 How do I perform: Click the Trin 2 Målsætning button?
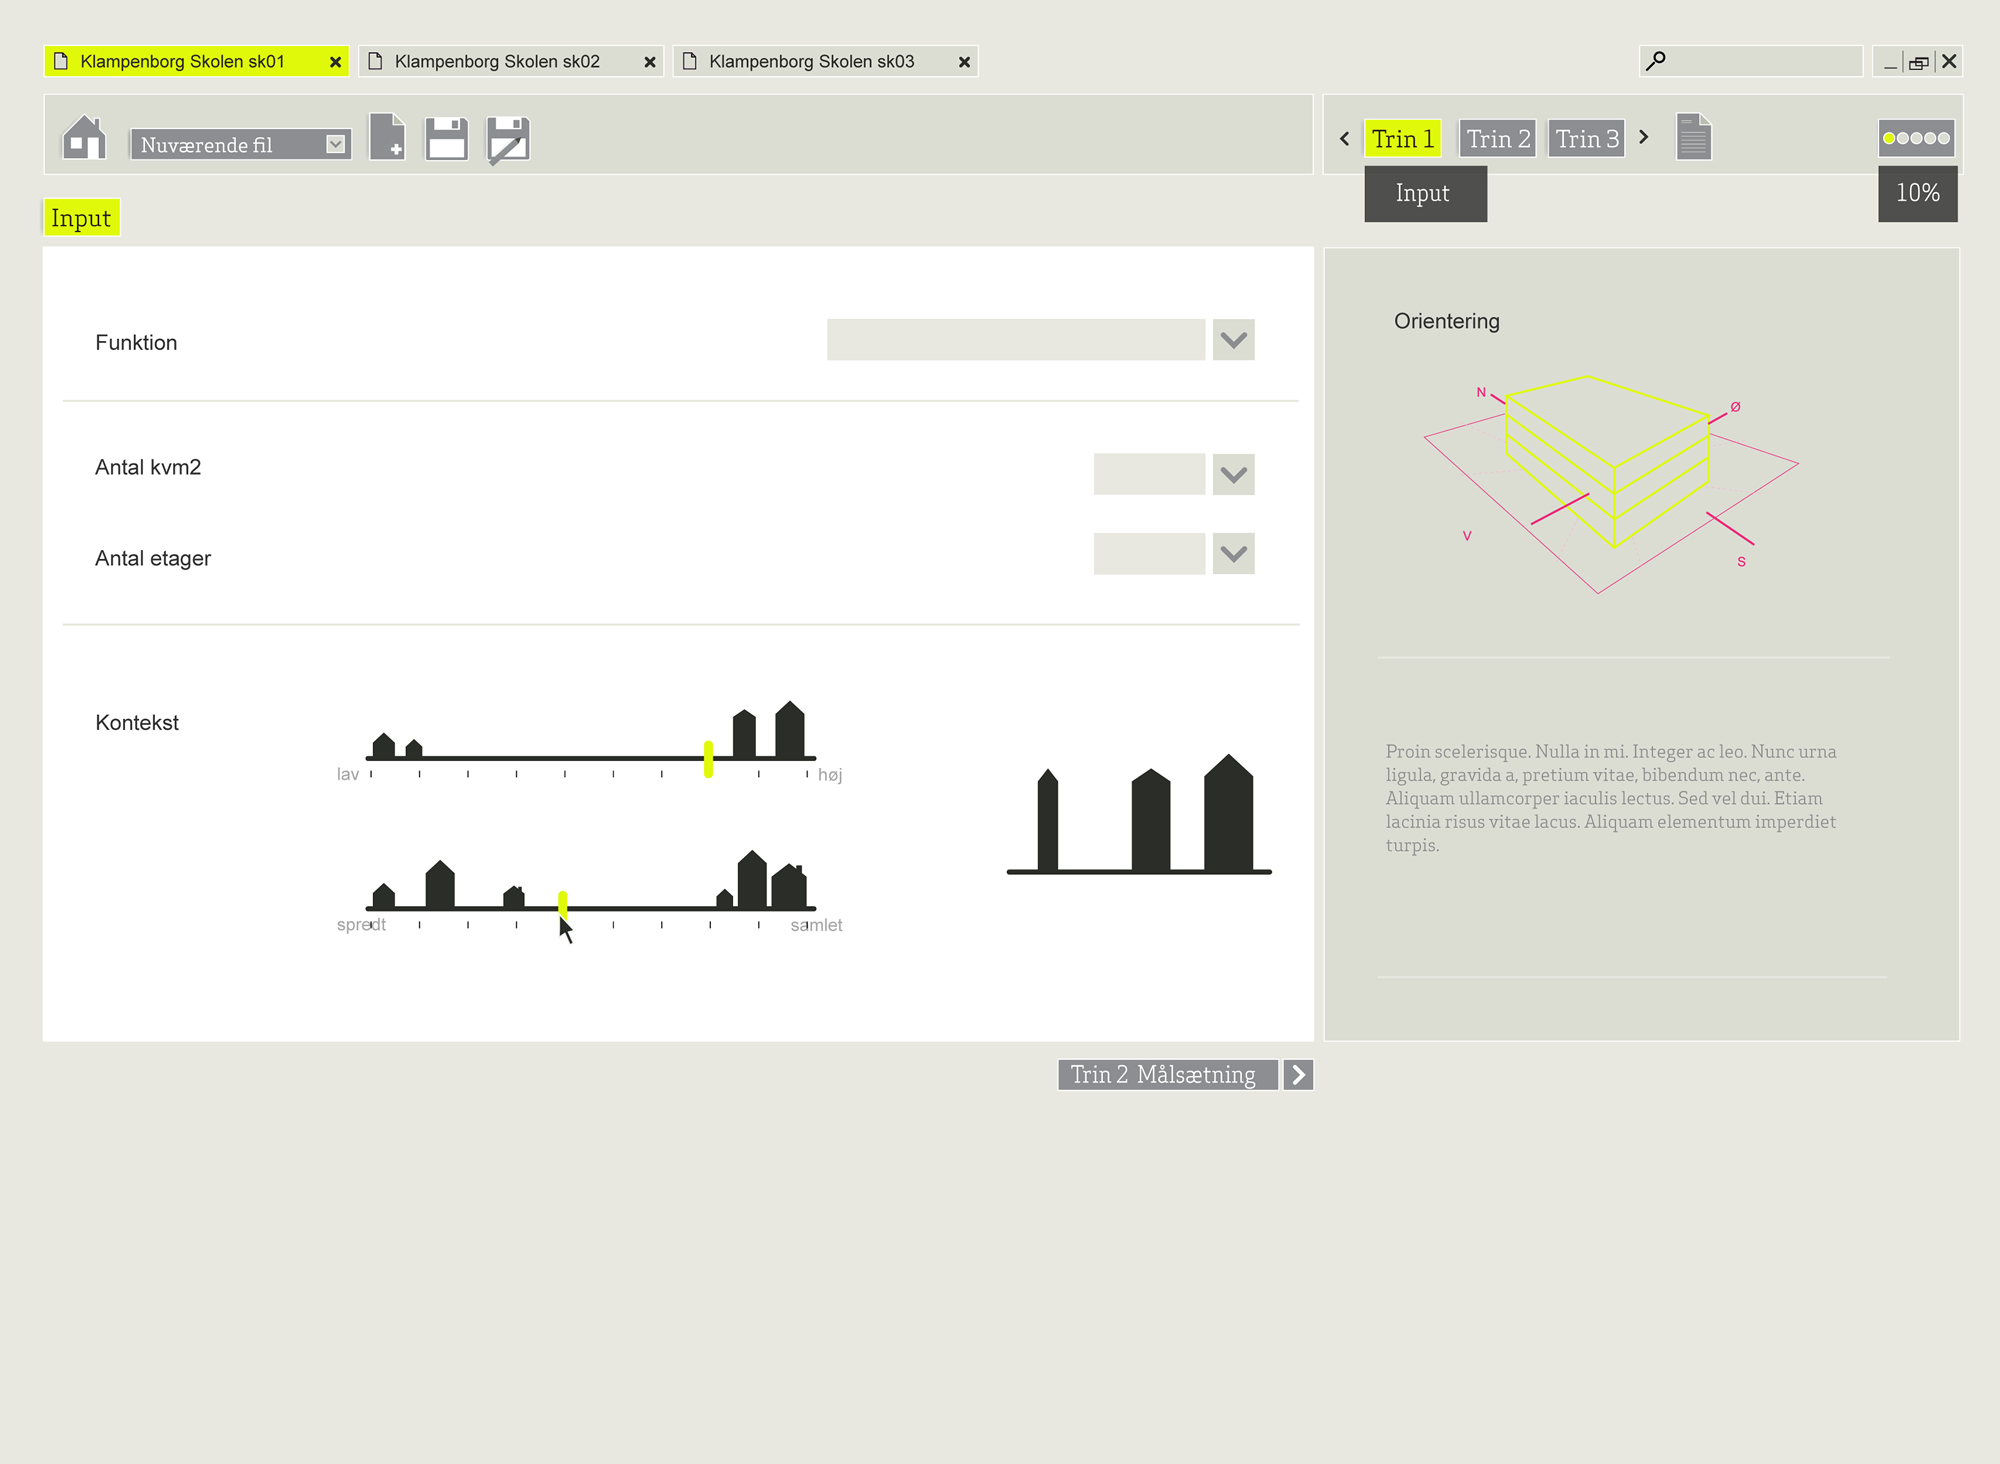click(x=1167, y=1074)
